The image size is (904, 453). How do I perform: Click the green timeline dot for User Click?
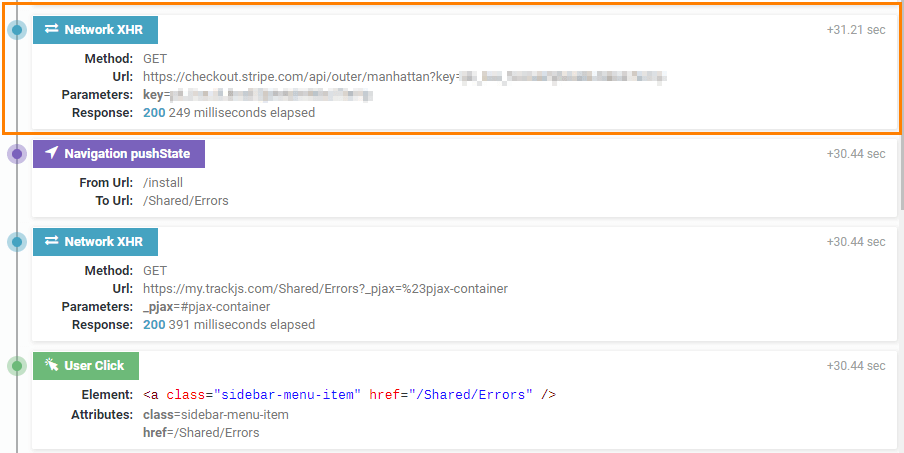click(x=17, y=366)
